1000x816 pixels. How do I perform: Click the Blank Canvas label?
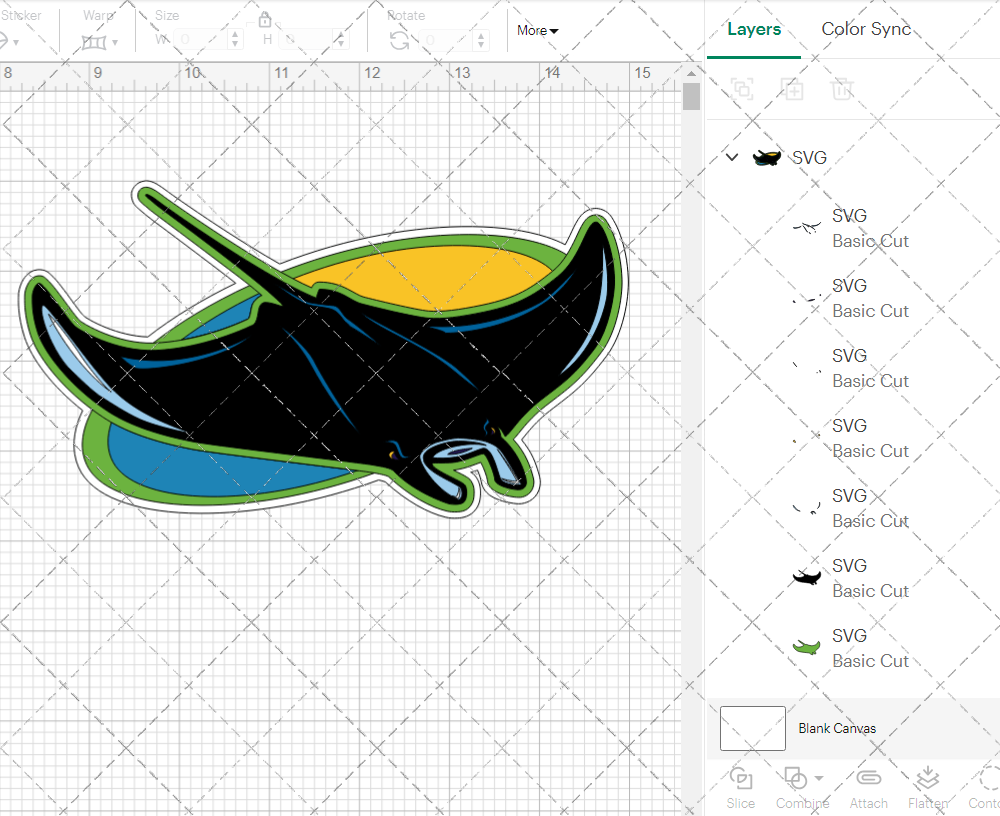pos(837,728)
